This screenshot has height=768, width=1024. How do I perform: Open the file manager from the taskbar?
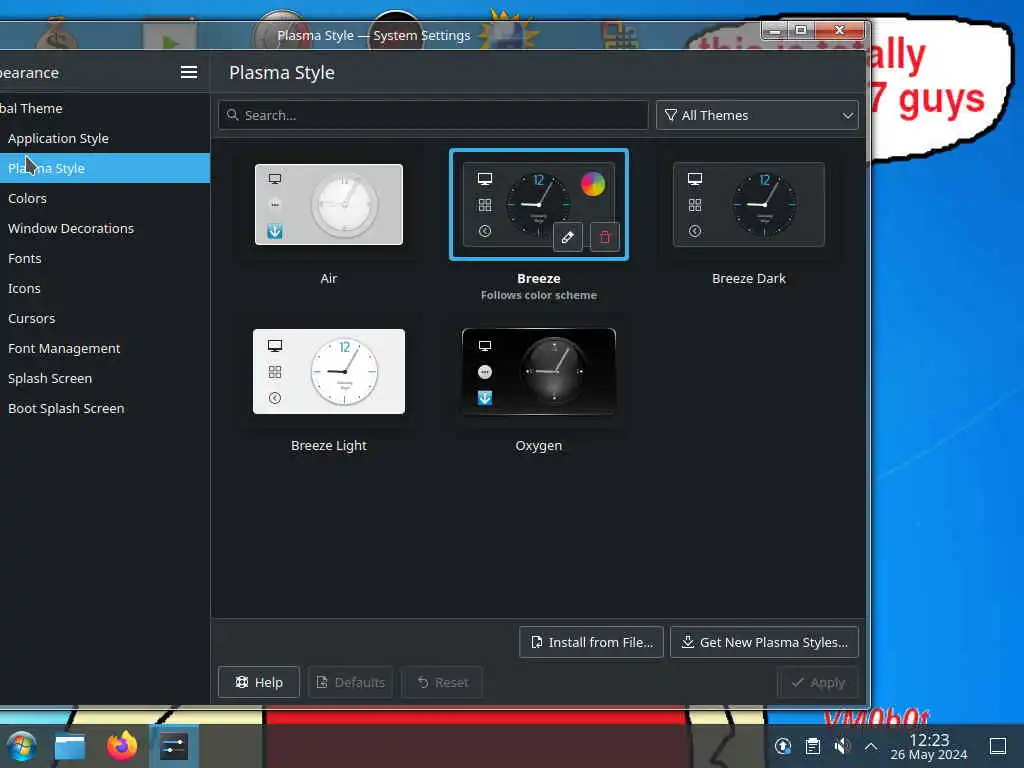pos(70,746)
